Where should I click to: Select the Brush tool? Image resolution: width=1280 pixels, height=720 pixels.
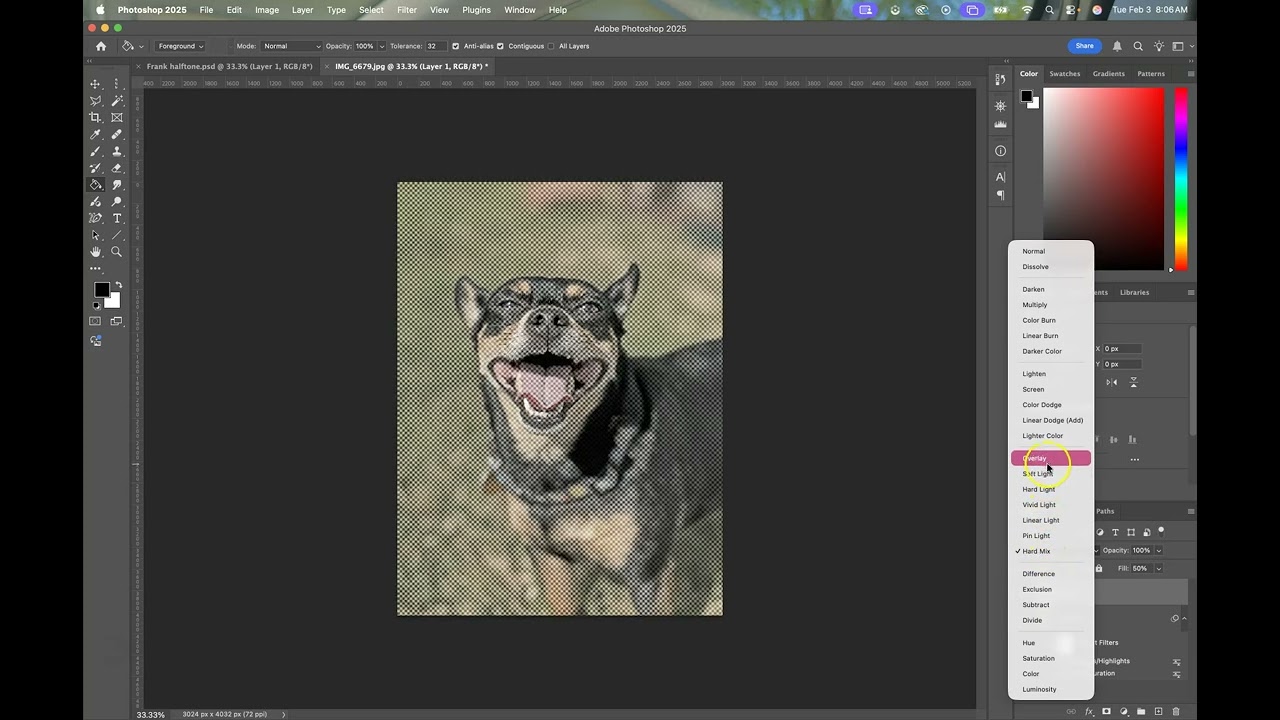(96, 151)
